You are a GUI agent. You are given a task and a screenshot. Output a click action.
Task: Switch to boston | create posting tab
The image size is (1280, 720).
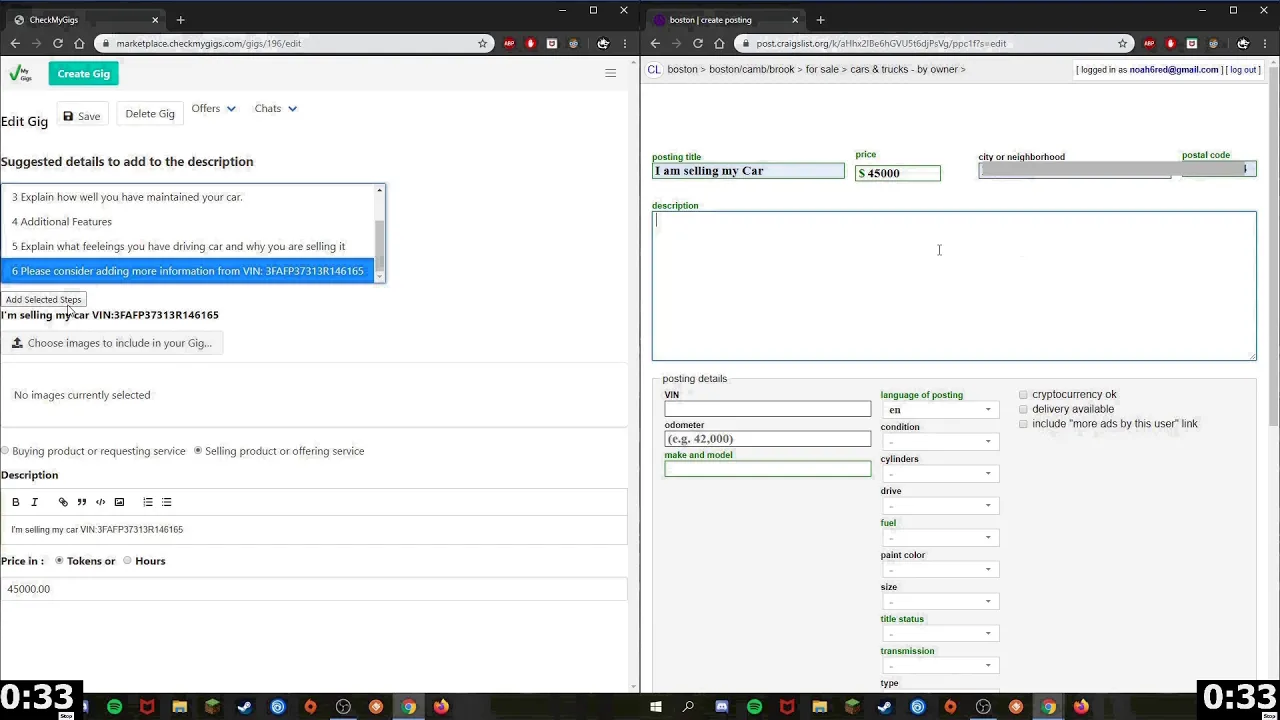point(725,20)
